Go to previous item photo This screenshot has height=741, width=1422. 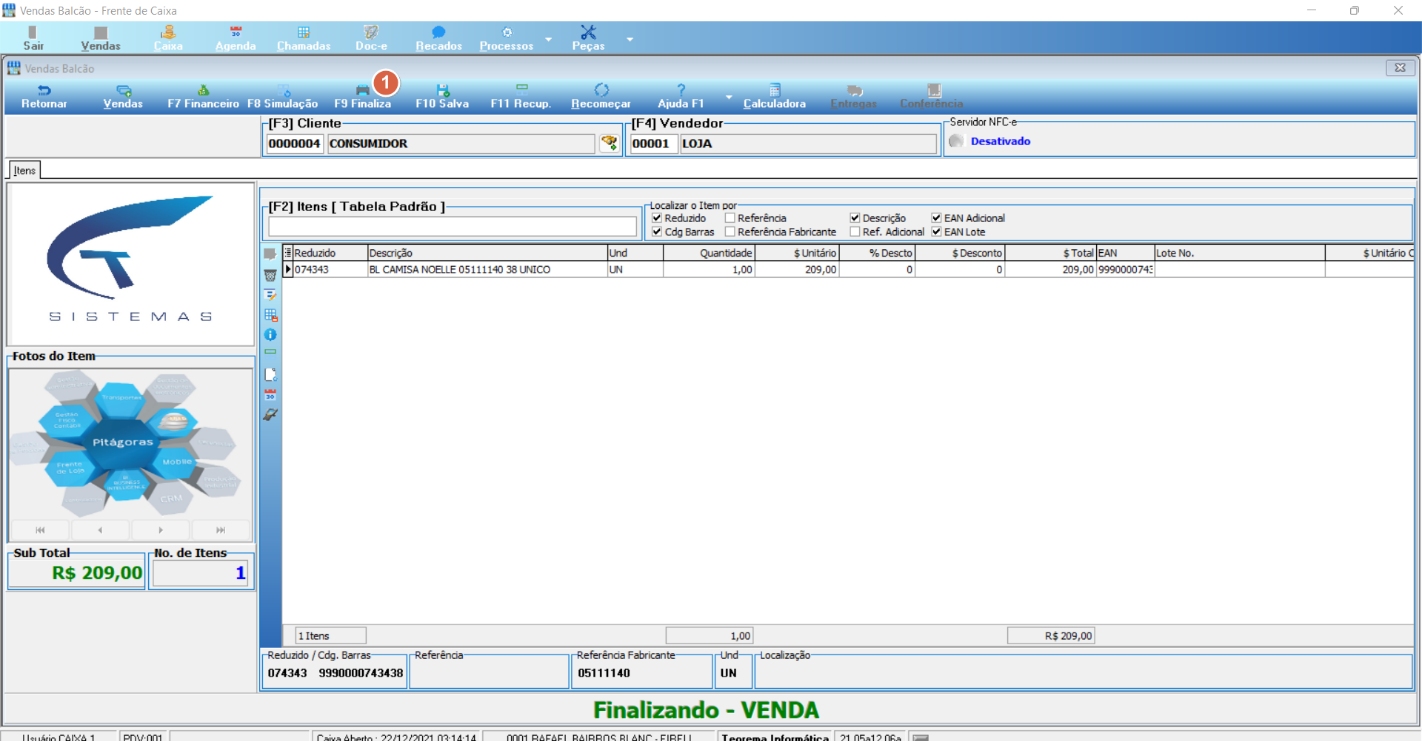pyautogui.click(x=100, y=530)
